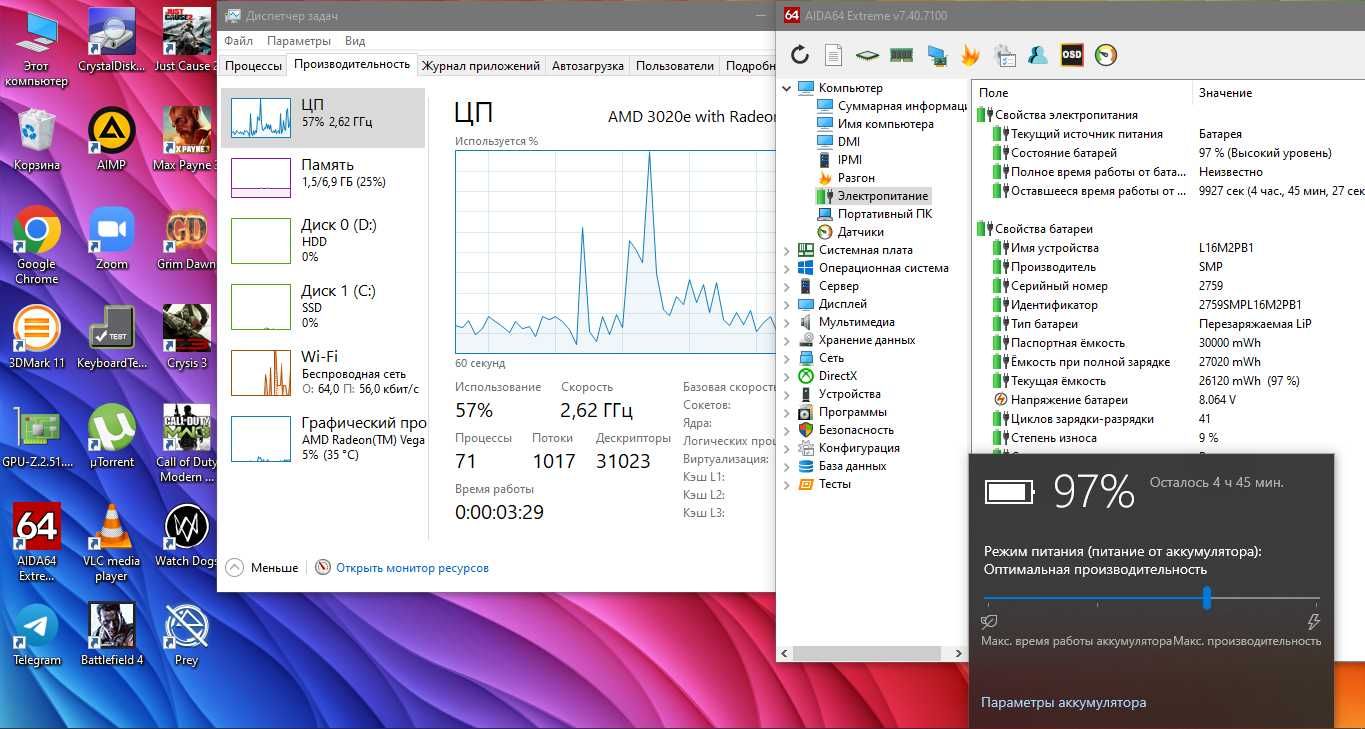Screen dimensions: 1365x729
Task: Open the Файл menu in Task Manager
Action: click(x=239, y=41)
